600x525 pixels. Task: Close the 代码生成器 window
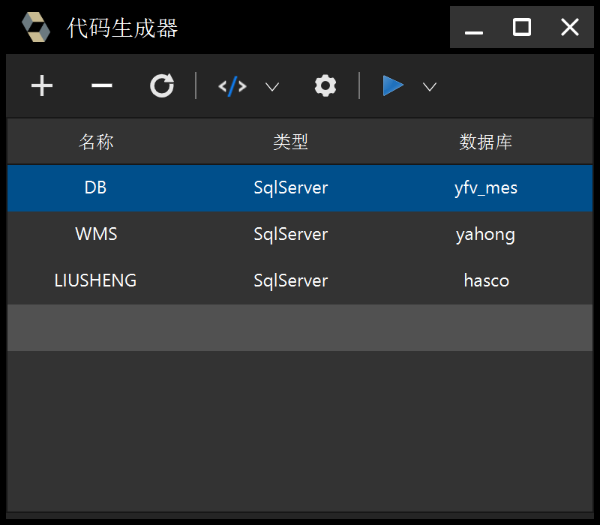click(570, 27)
